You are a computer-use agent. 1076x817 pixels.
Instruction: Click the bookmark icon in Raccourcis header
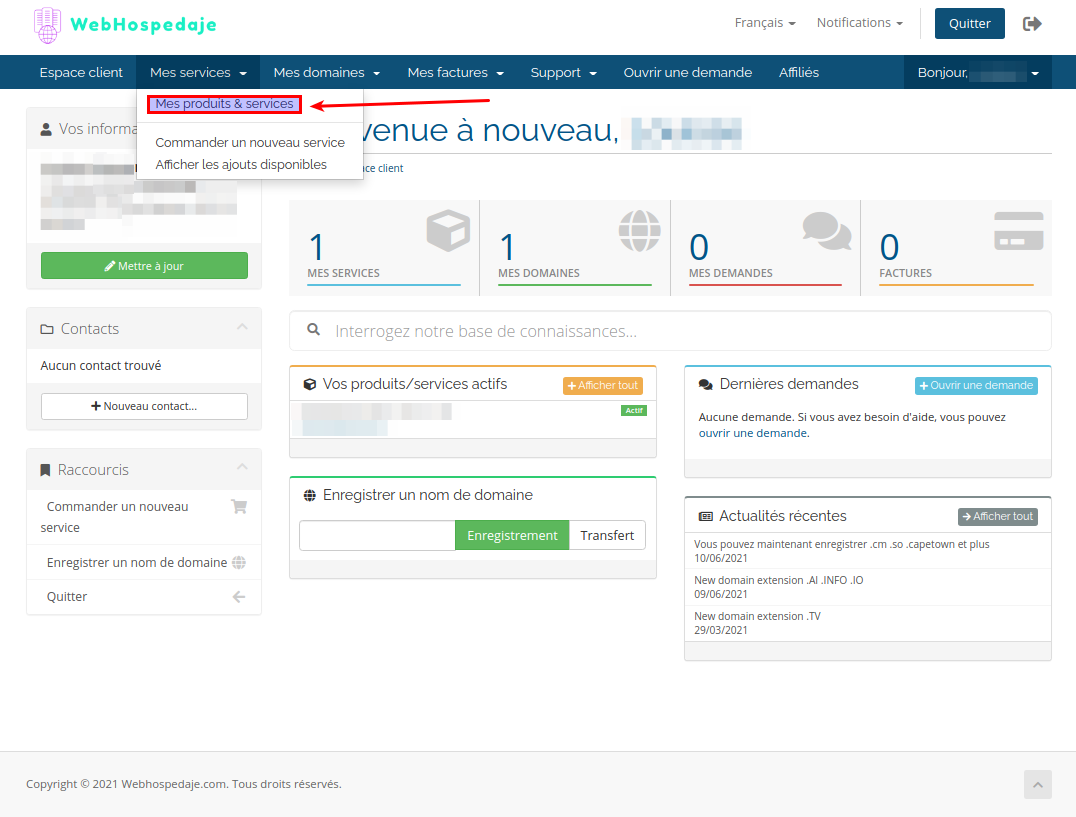[x=45, y=470]
